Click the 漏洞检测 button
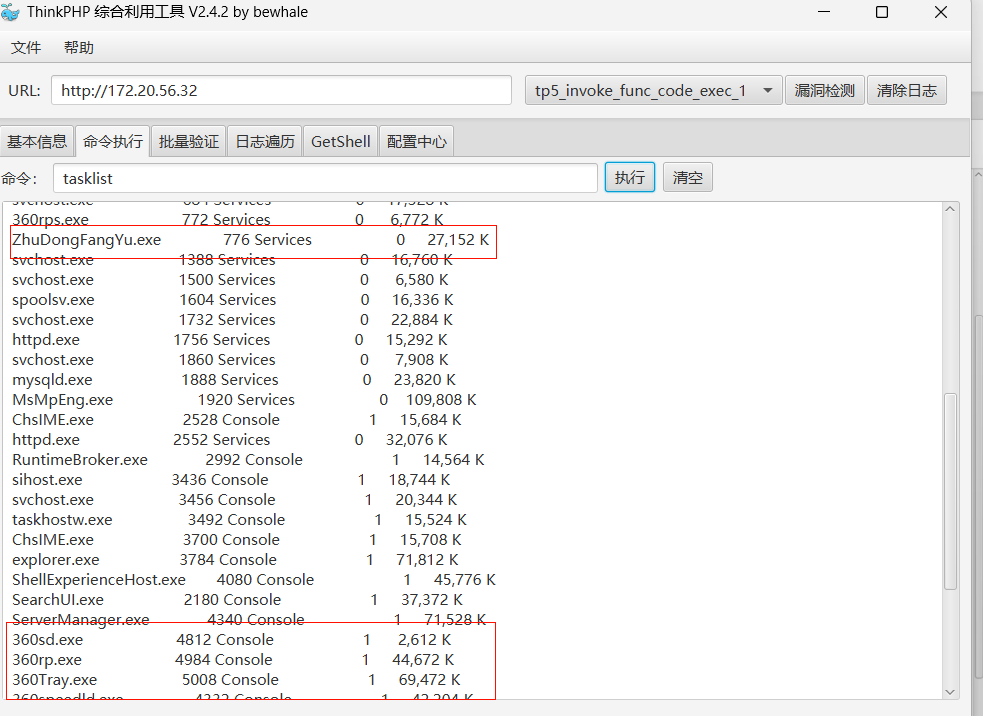The width and height of the screenshot is (983, 716). coord(824,90)
